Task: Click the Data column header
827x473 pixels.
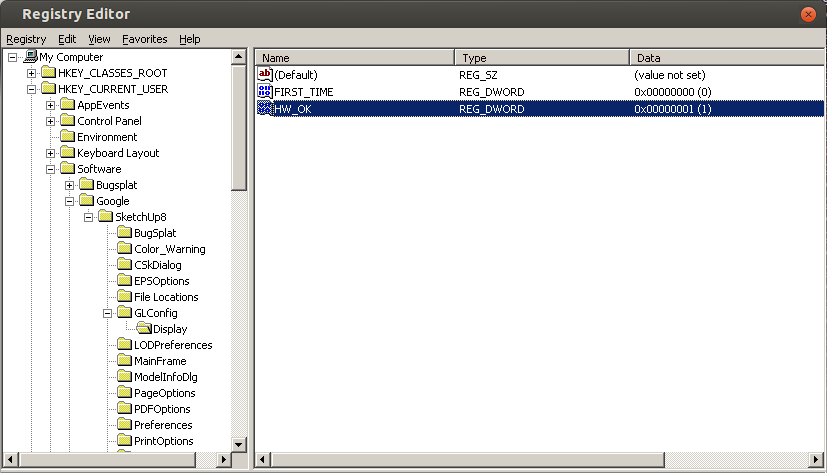Action: tap(725, 58)
